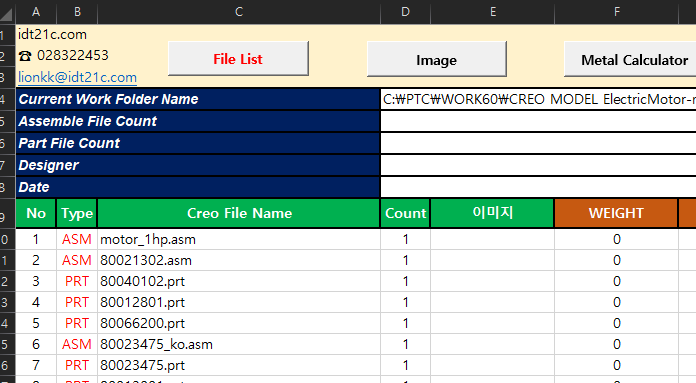Click the empty image cell for motor_1hp.asm

click(x=493, y=239)
